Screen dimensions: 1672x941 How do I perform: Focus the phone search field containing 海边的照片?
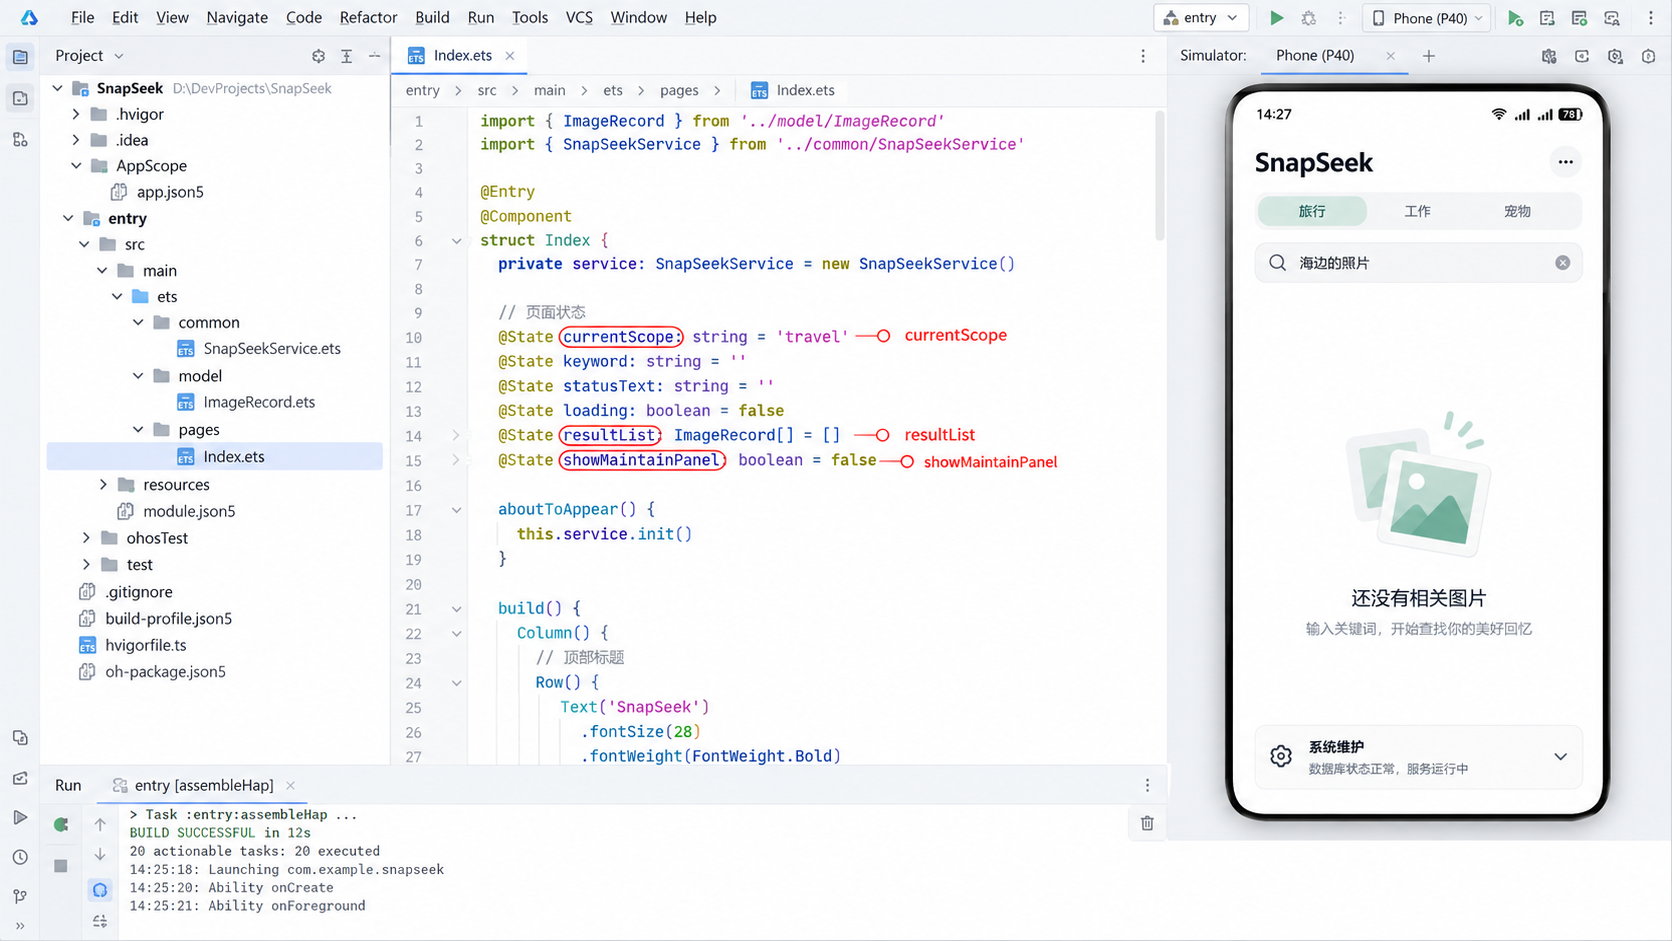1418,263
